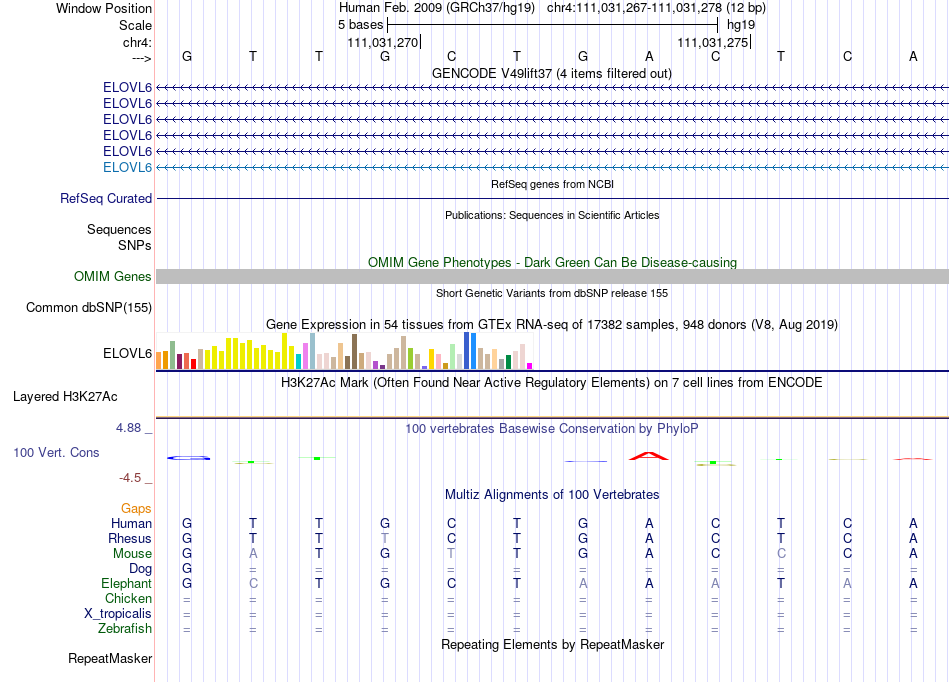Click Short Genetic Variants from dbSNP title

552,293
